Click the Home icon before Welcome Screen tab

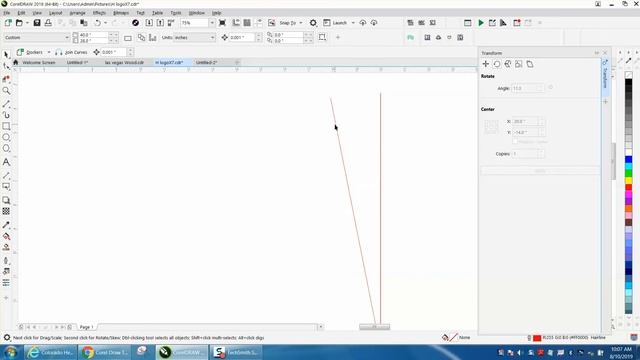pos(16,62)
